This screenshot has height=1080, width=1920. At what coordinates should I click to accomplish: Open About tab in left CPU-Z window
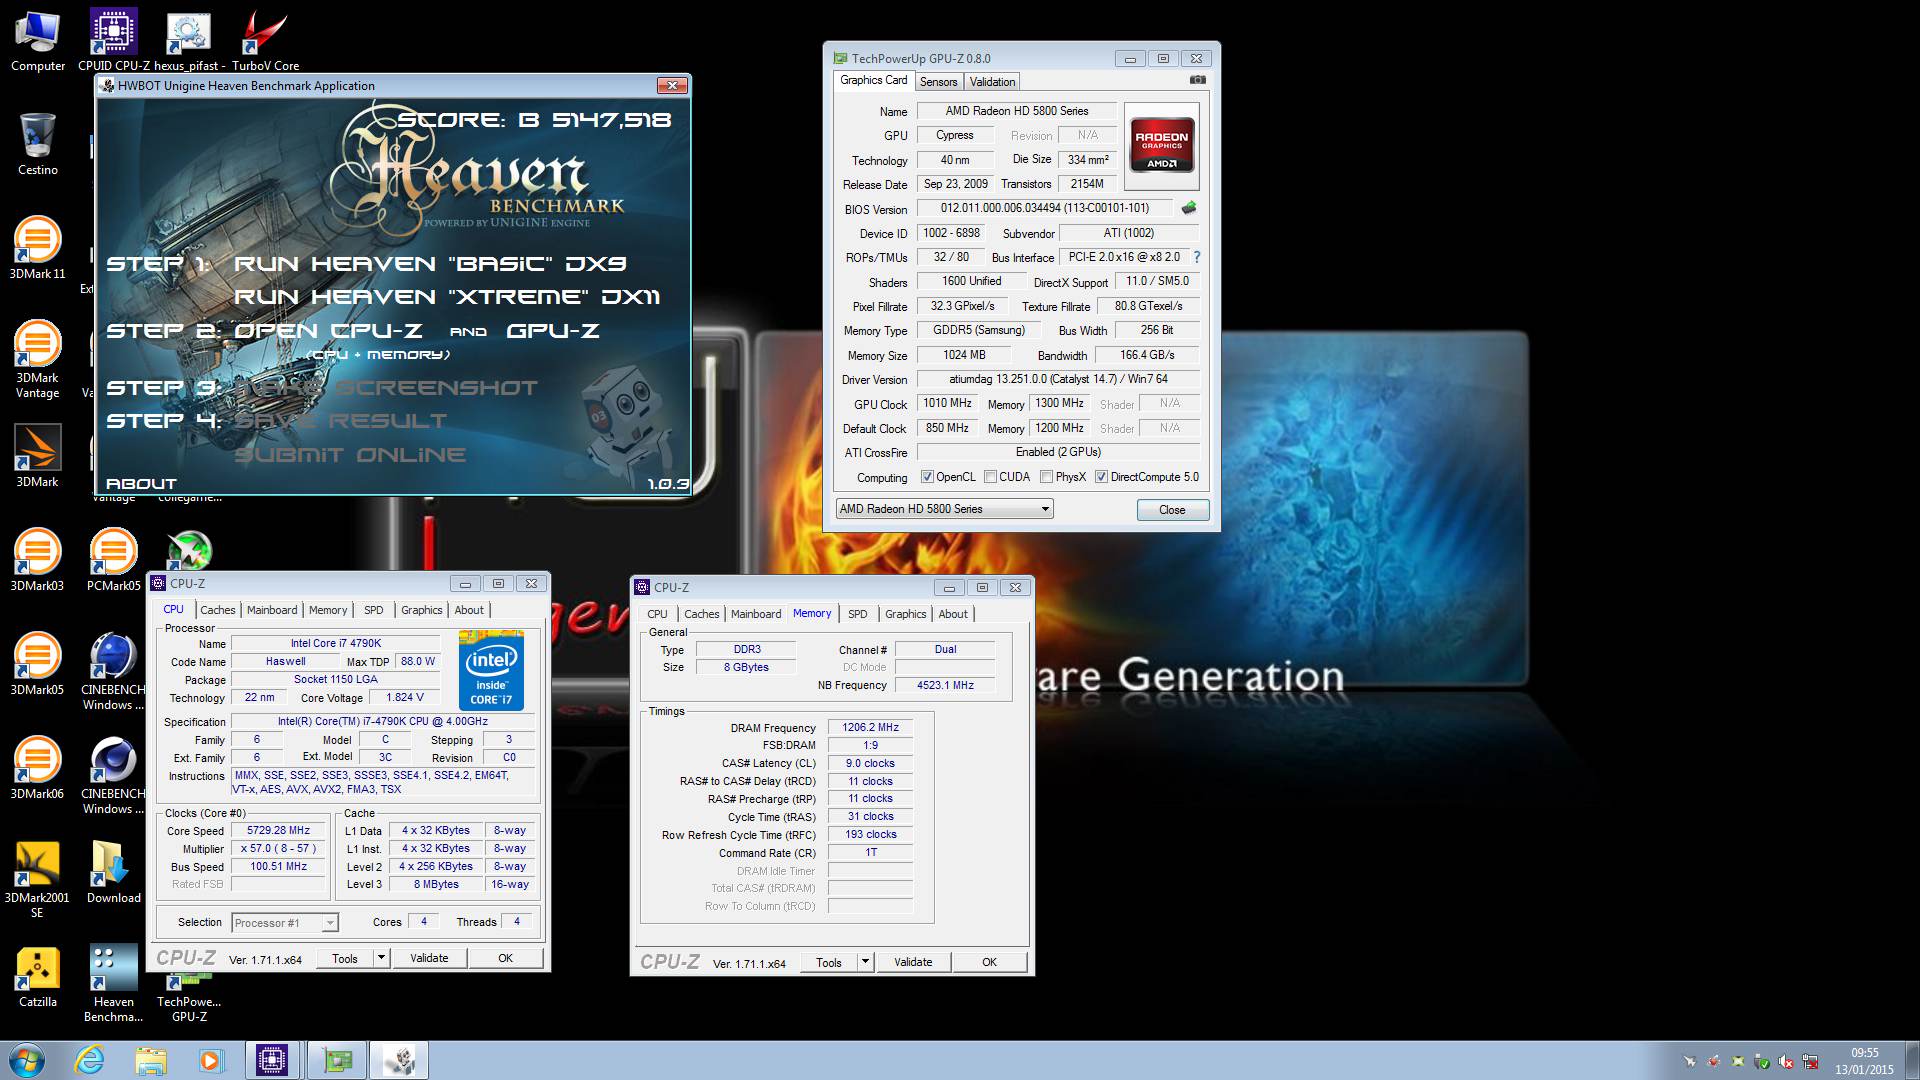[469, 610]
